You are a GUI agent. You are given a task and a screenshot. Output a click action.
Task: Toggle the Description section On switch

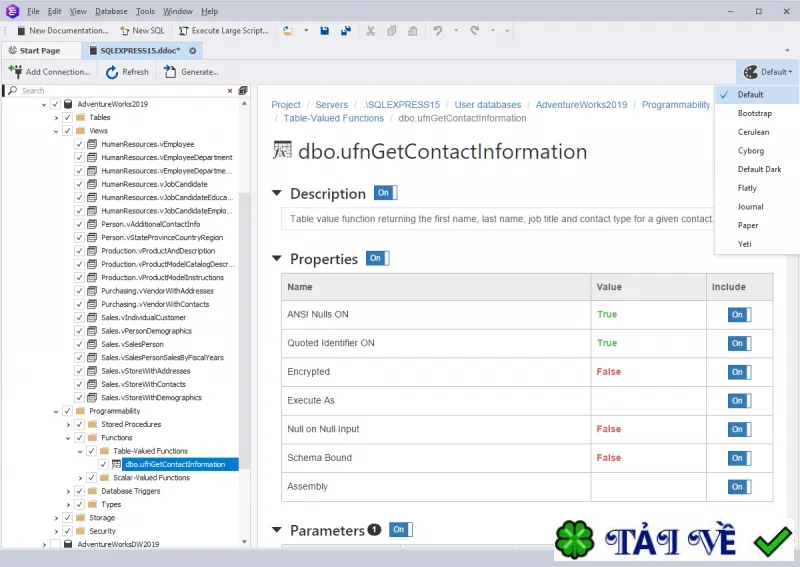(385, 193)
